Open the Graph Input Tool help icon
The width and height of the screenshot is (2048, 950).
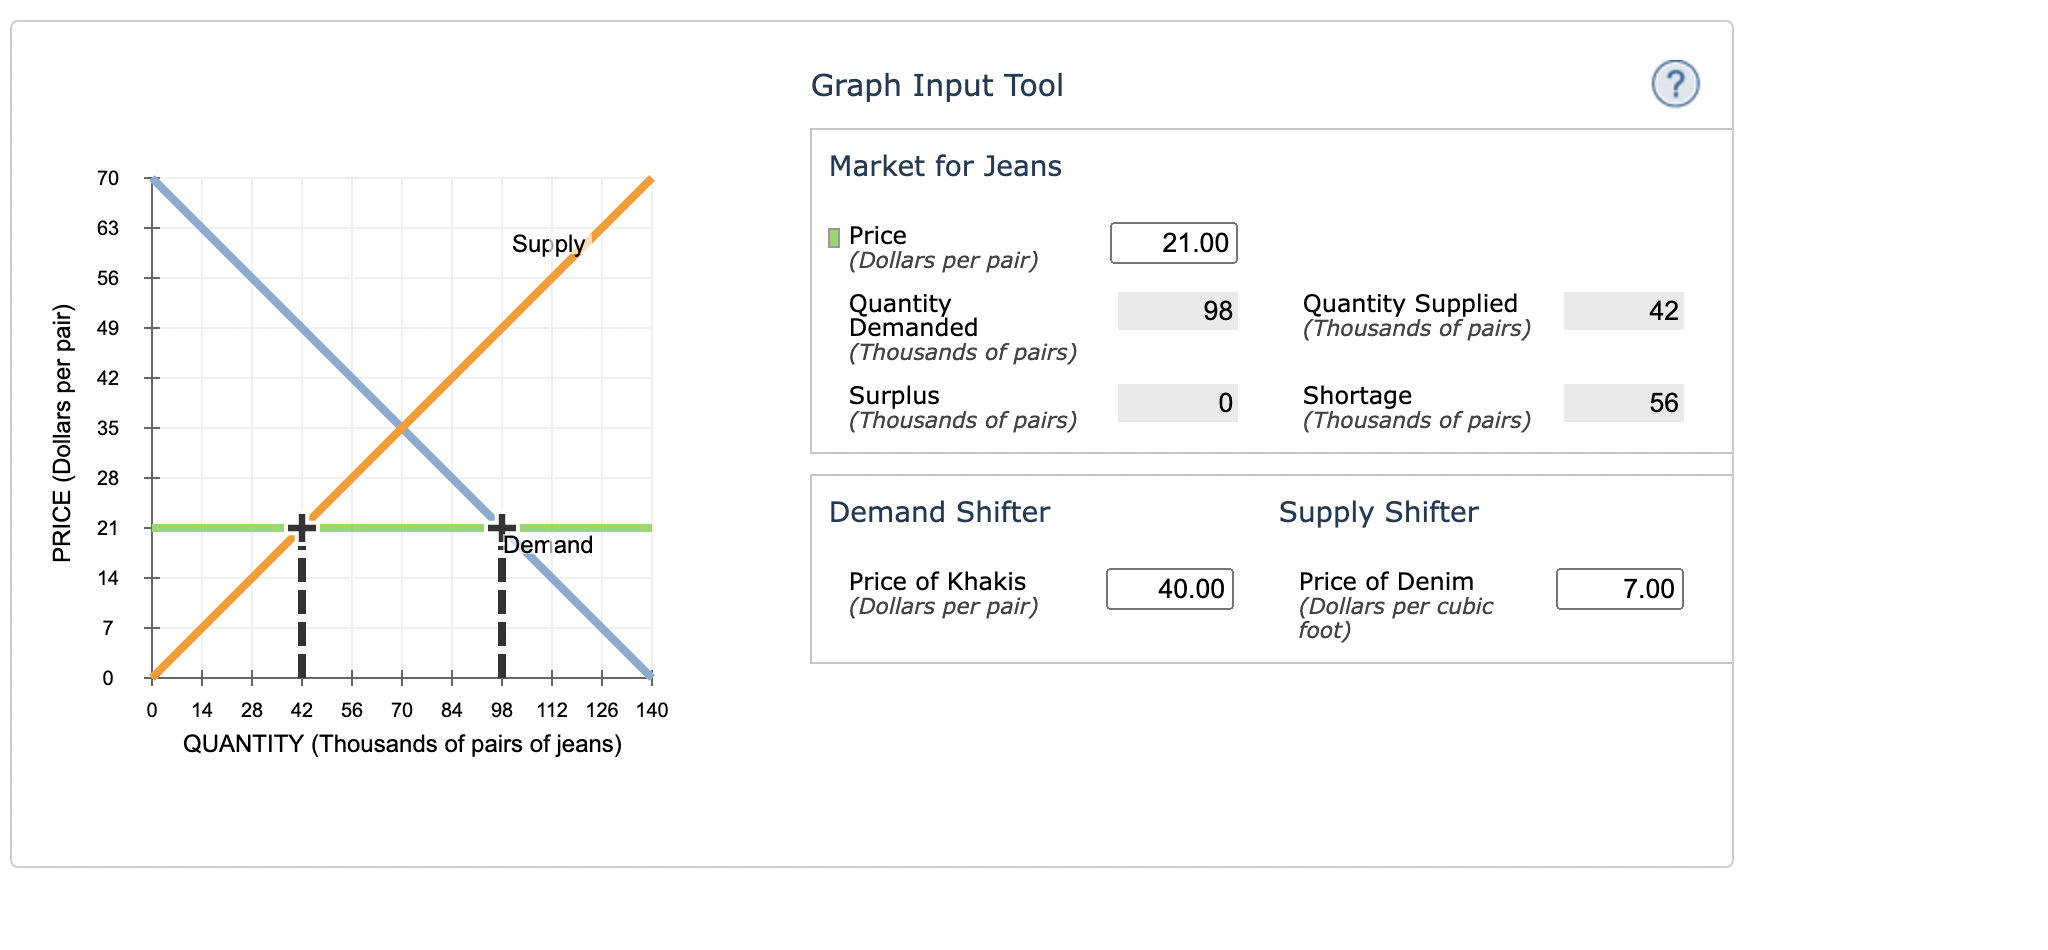pyautogui.click(x=1675, y=85)
